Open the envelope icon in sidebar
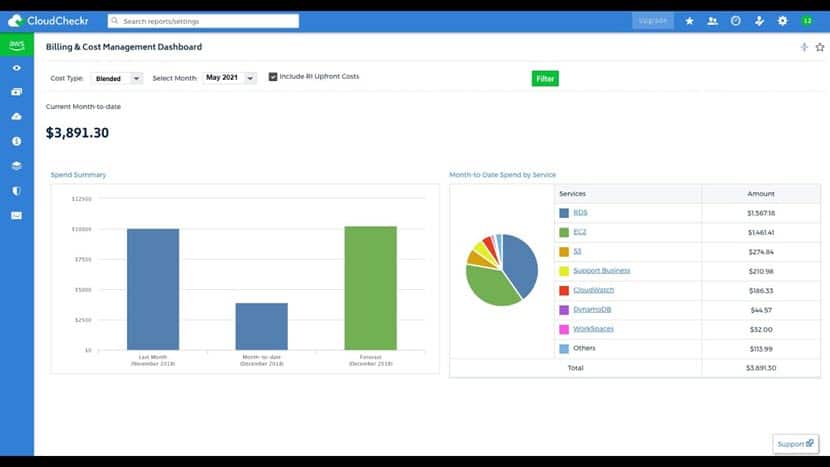The height and width of the screenshot is (467, 830). 17,215
